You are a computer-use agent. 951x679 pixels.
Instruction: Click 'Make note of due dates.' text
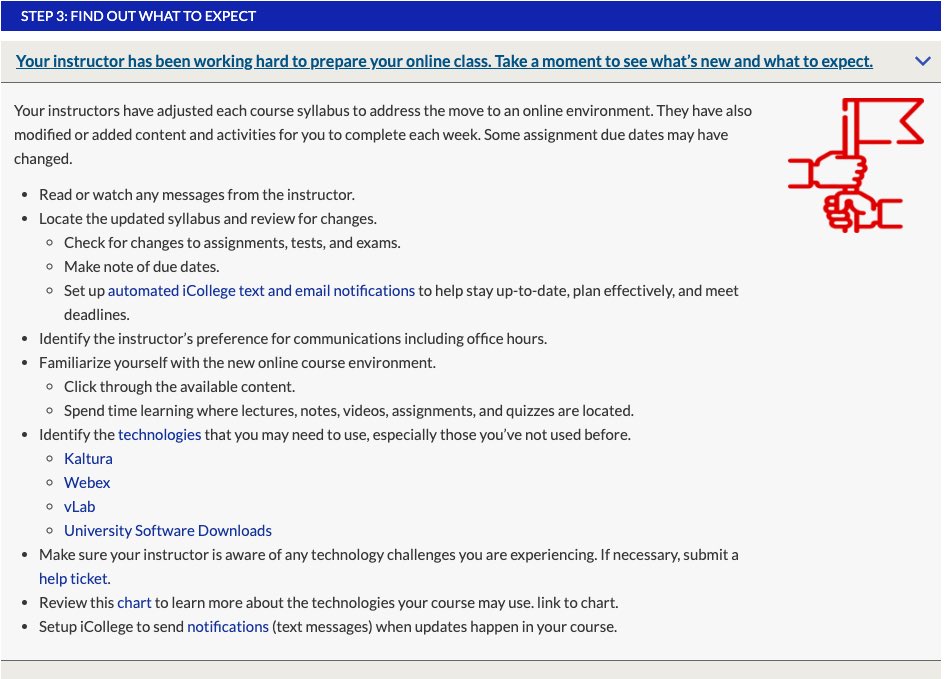(x=142, y=267)
